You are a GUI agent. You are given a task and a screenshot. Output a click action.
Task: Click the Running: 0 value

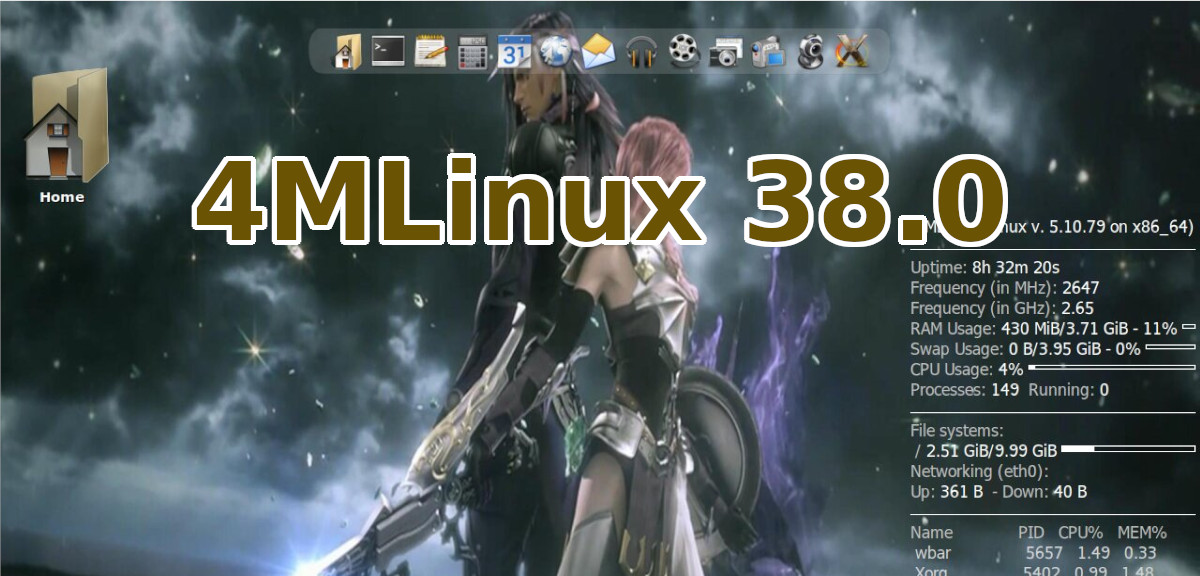pos(1068,390)
